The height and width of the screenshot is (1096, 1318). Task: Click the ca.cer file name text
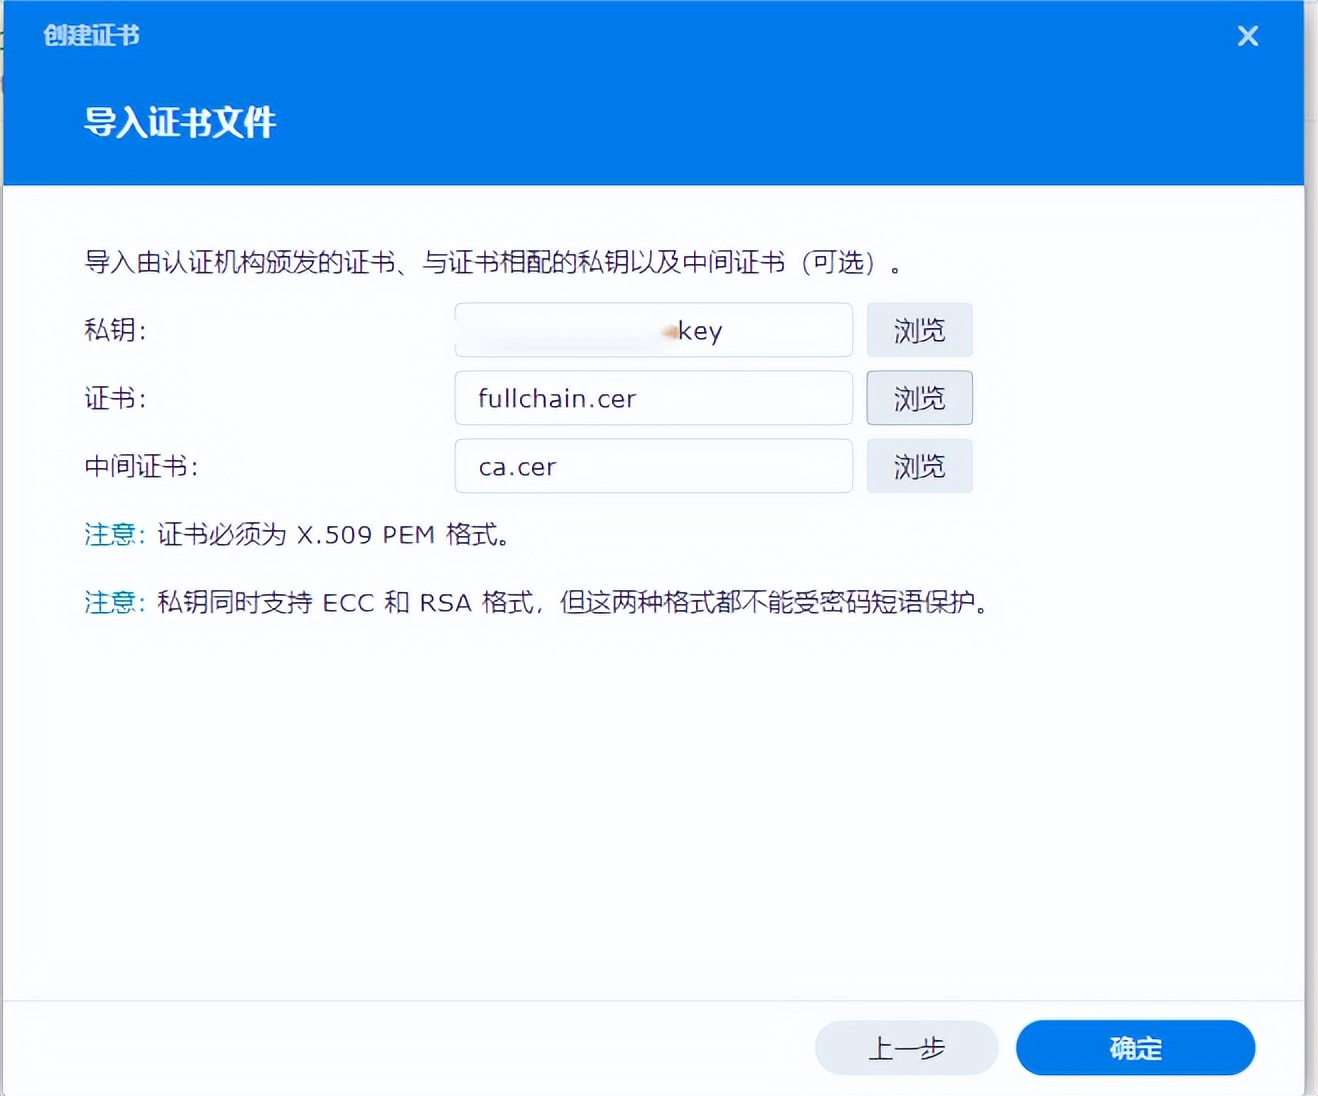pyautogui.click(x=516, y=466)
